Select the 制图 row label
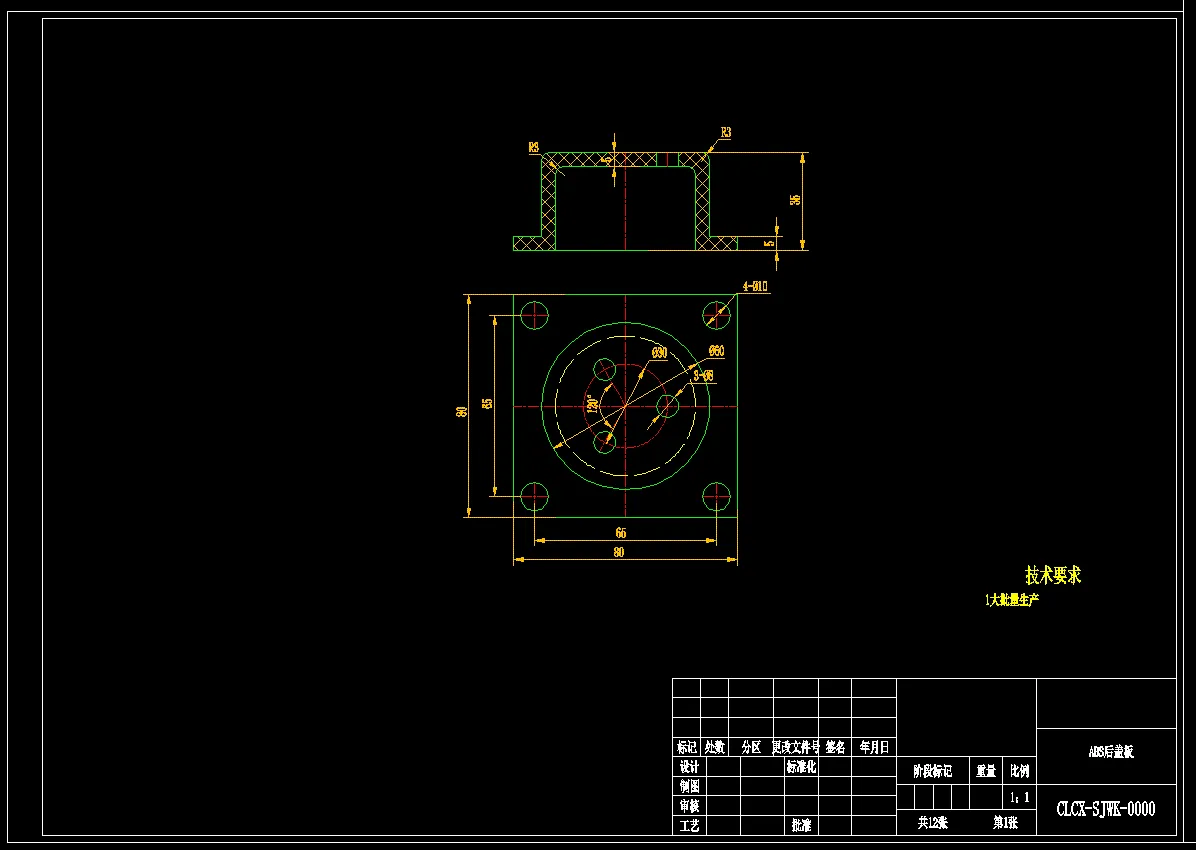This screenshot has width=1196, height=850. point(690,786)
